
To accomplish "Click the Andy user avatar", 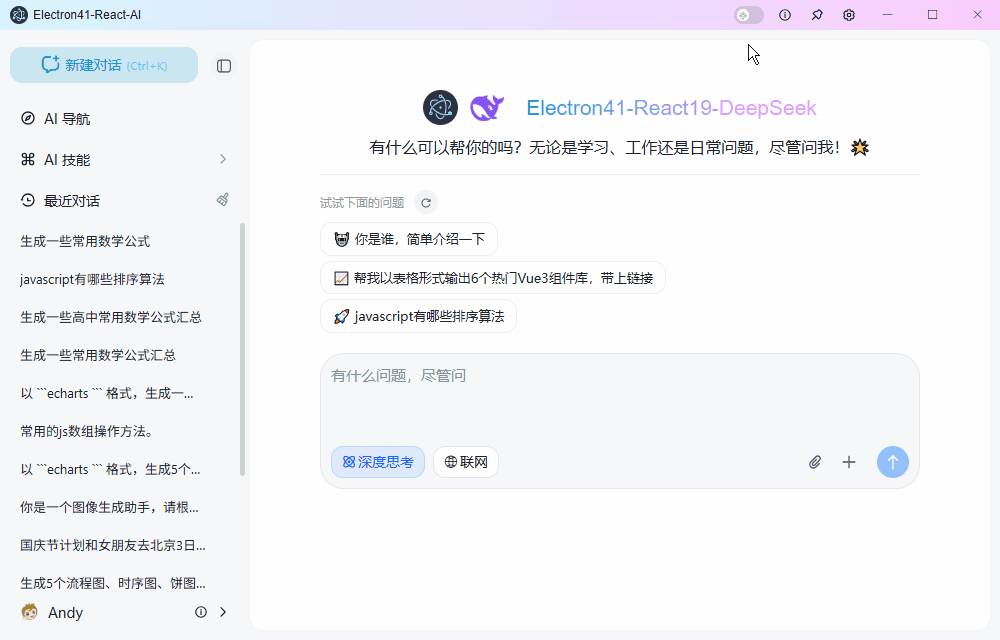I will click(29, 612).
